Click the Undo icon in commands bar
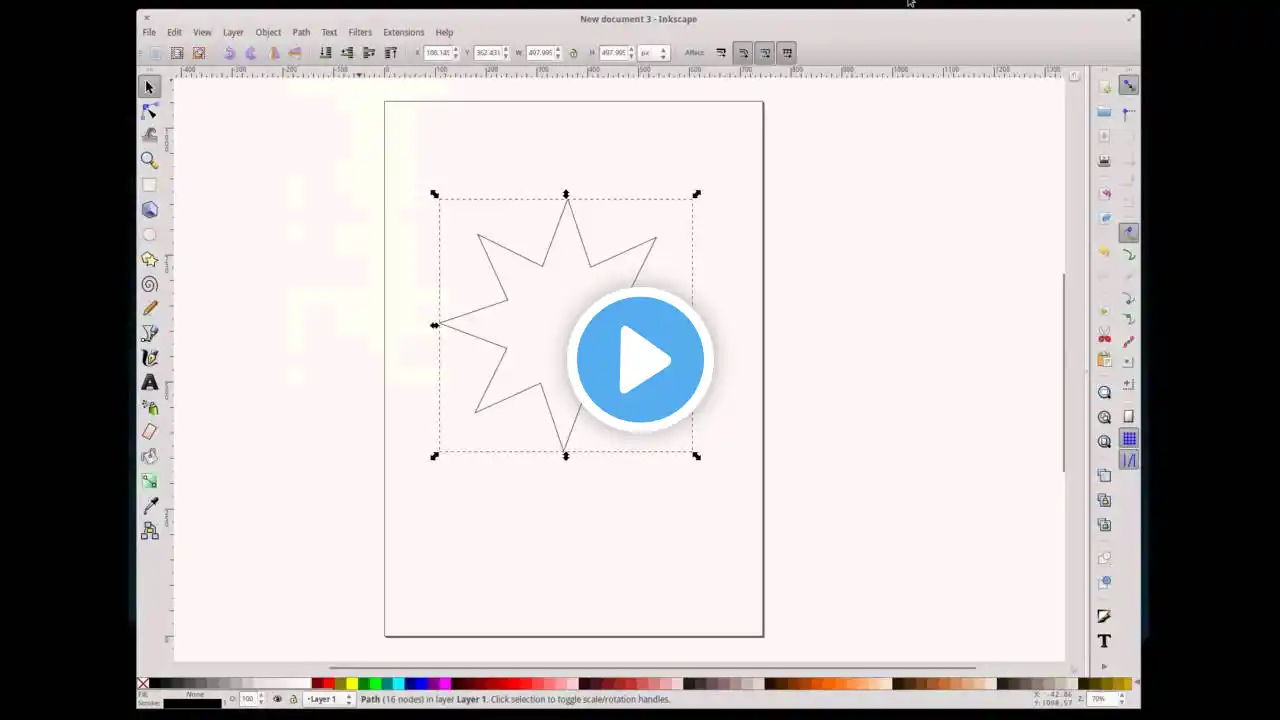 (1104, 251)
